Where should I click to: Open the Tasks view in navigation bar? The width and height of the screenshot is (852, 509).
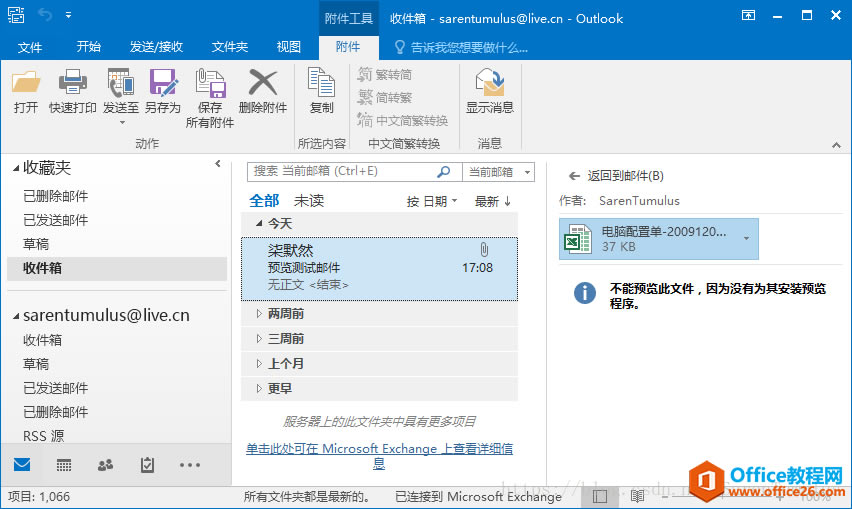[x=147, y=465]
